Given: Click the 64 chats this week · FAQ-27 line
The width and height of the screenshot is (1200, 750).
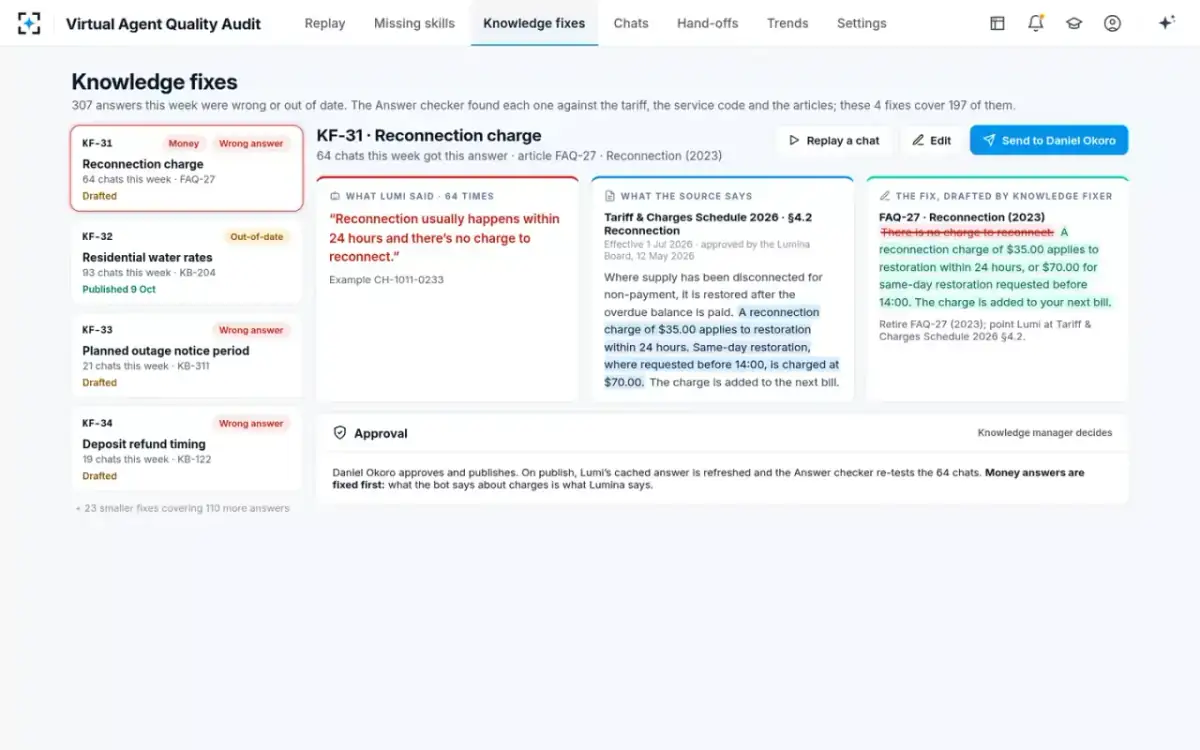Looking at the screenshot, I should (x=149, y=180).
